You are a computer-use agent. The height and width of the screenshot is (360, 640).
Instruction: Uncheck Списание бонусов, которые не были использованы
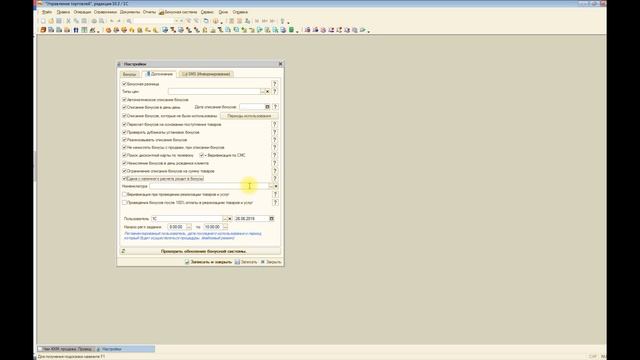coord(124,116)
